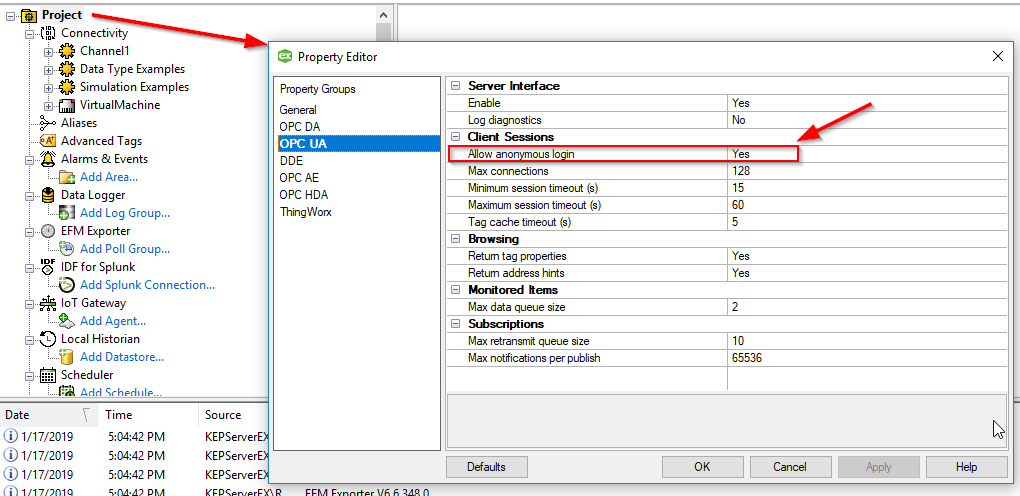Expand the VirtualMachine node
Image resolution: width=1020 pixels, height=496 pixels.
point(48,106)
